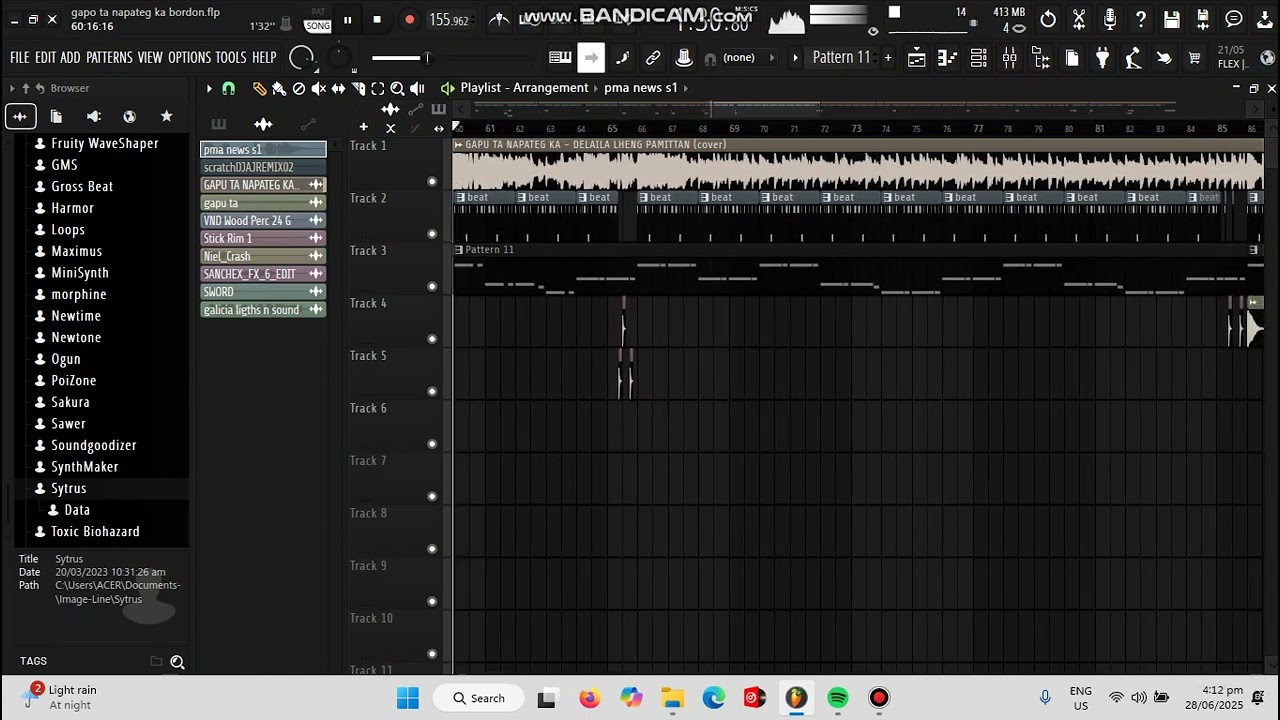The width and height of the screenshot is (1280, 720).
Task: Stop playback with the stop button
Action: [376, 19]
